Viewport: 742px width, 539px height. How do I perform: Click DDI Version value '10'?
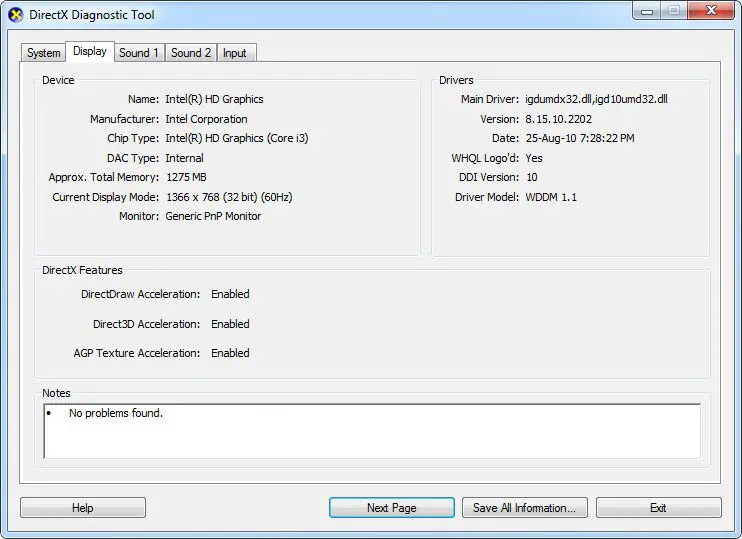coord(532,177)
